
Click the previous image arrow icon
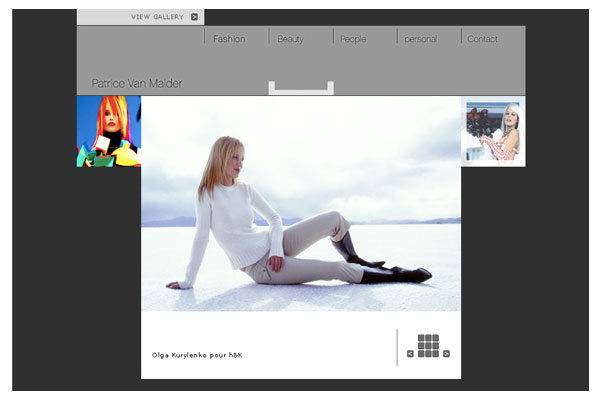click(x=410, y=353)
